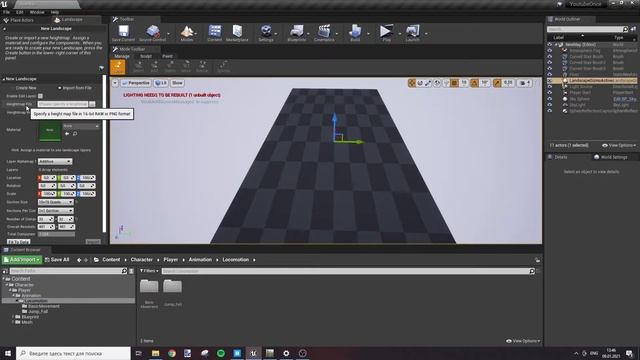This screenshot has width=640, height=360.
Task: Click Locomotion in the breadcrumb path
Action: [x=236, y=260]
